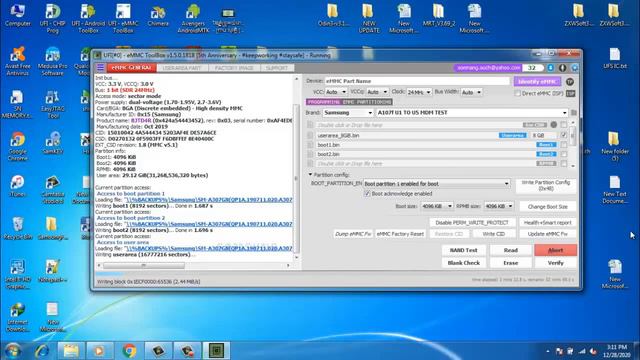Open UFI - CHIP Prog desktop shortcut

pos(52,18)
